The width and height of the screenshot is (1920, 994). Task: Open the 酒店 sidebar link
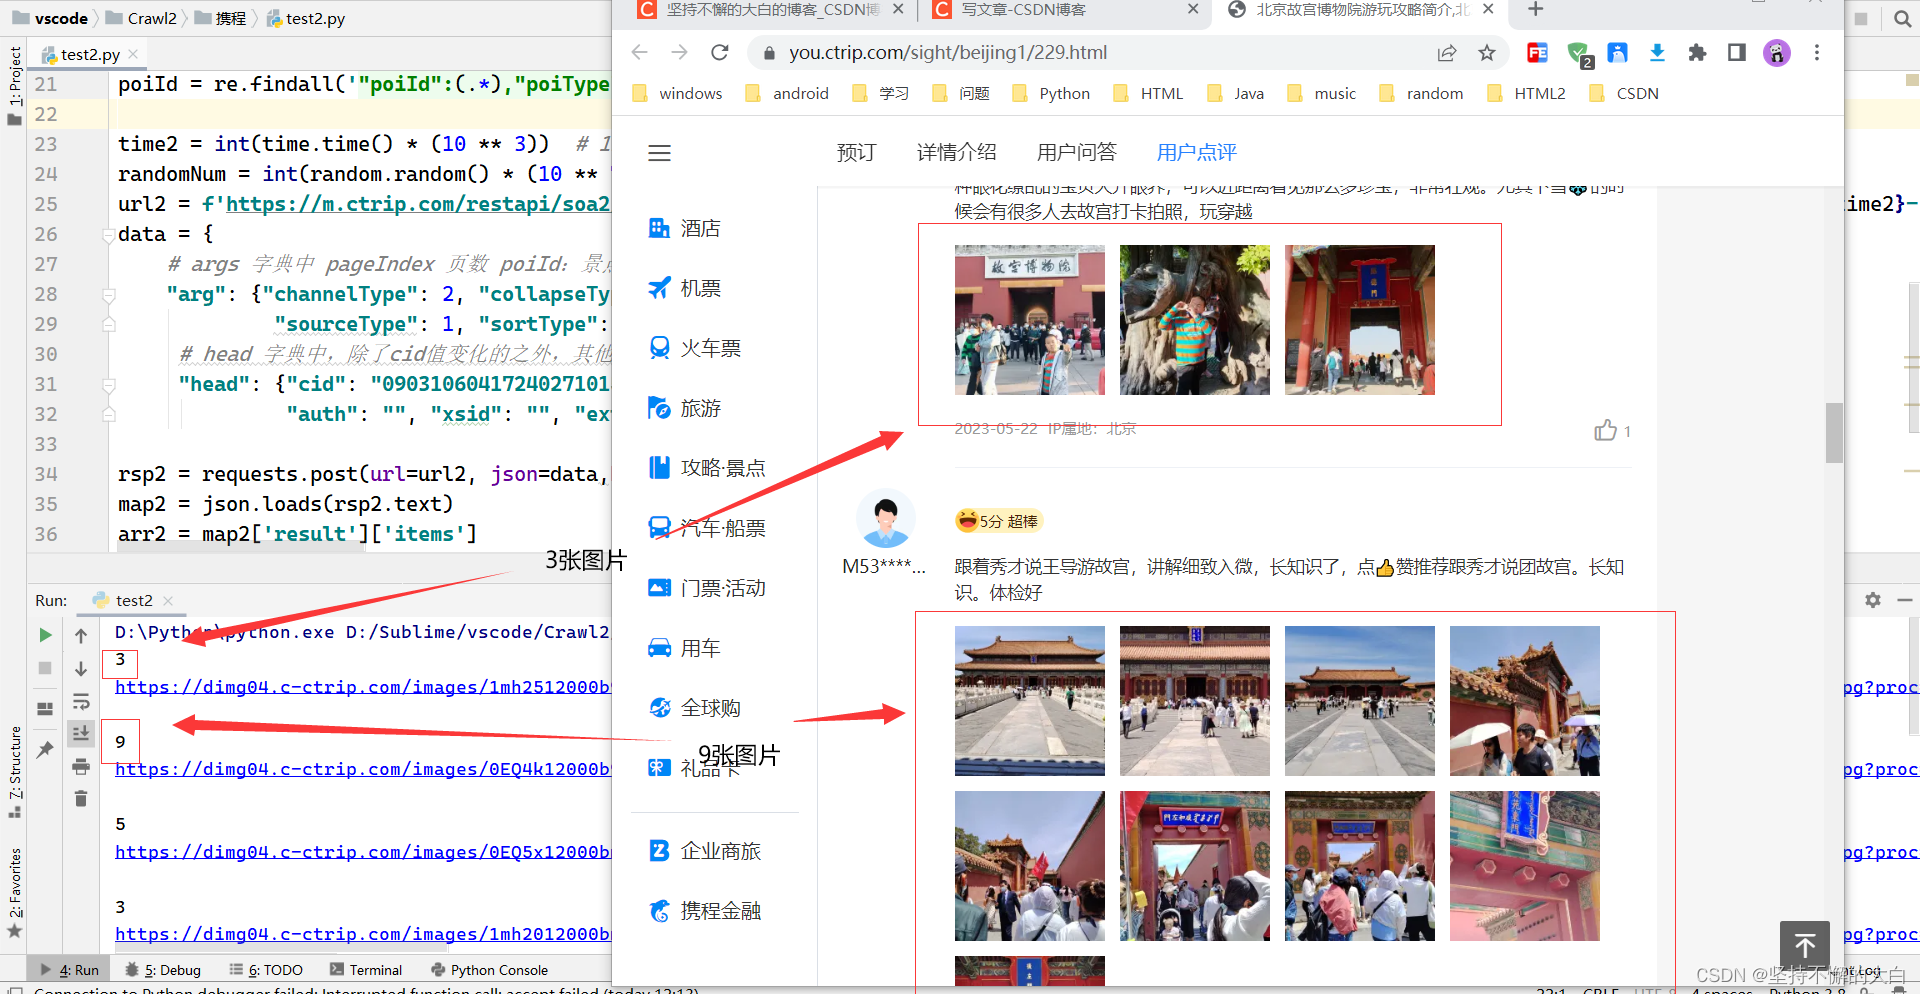click(x=685, y=228)
